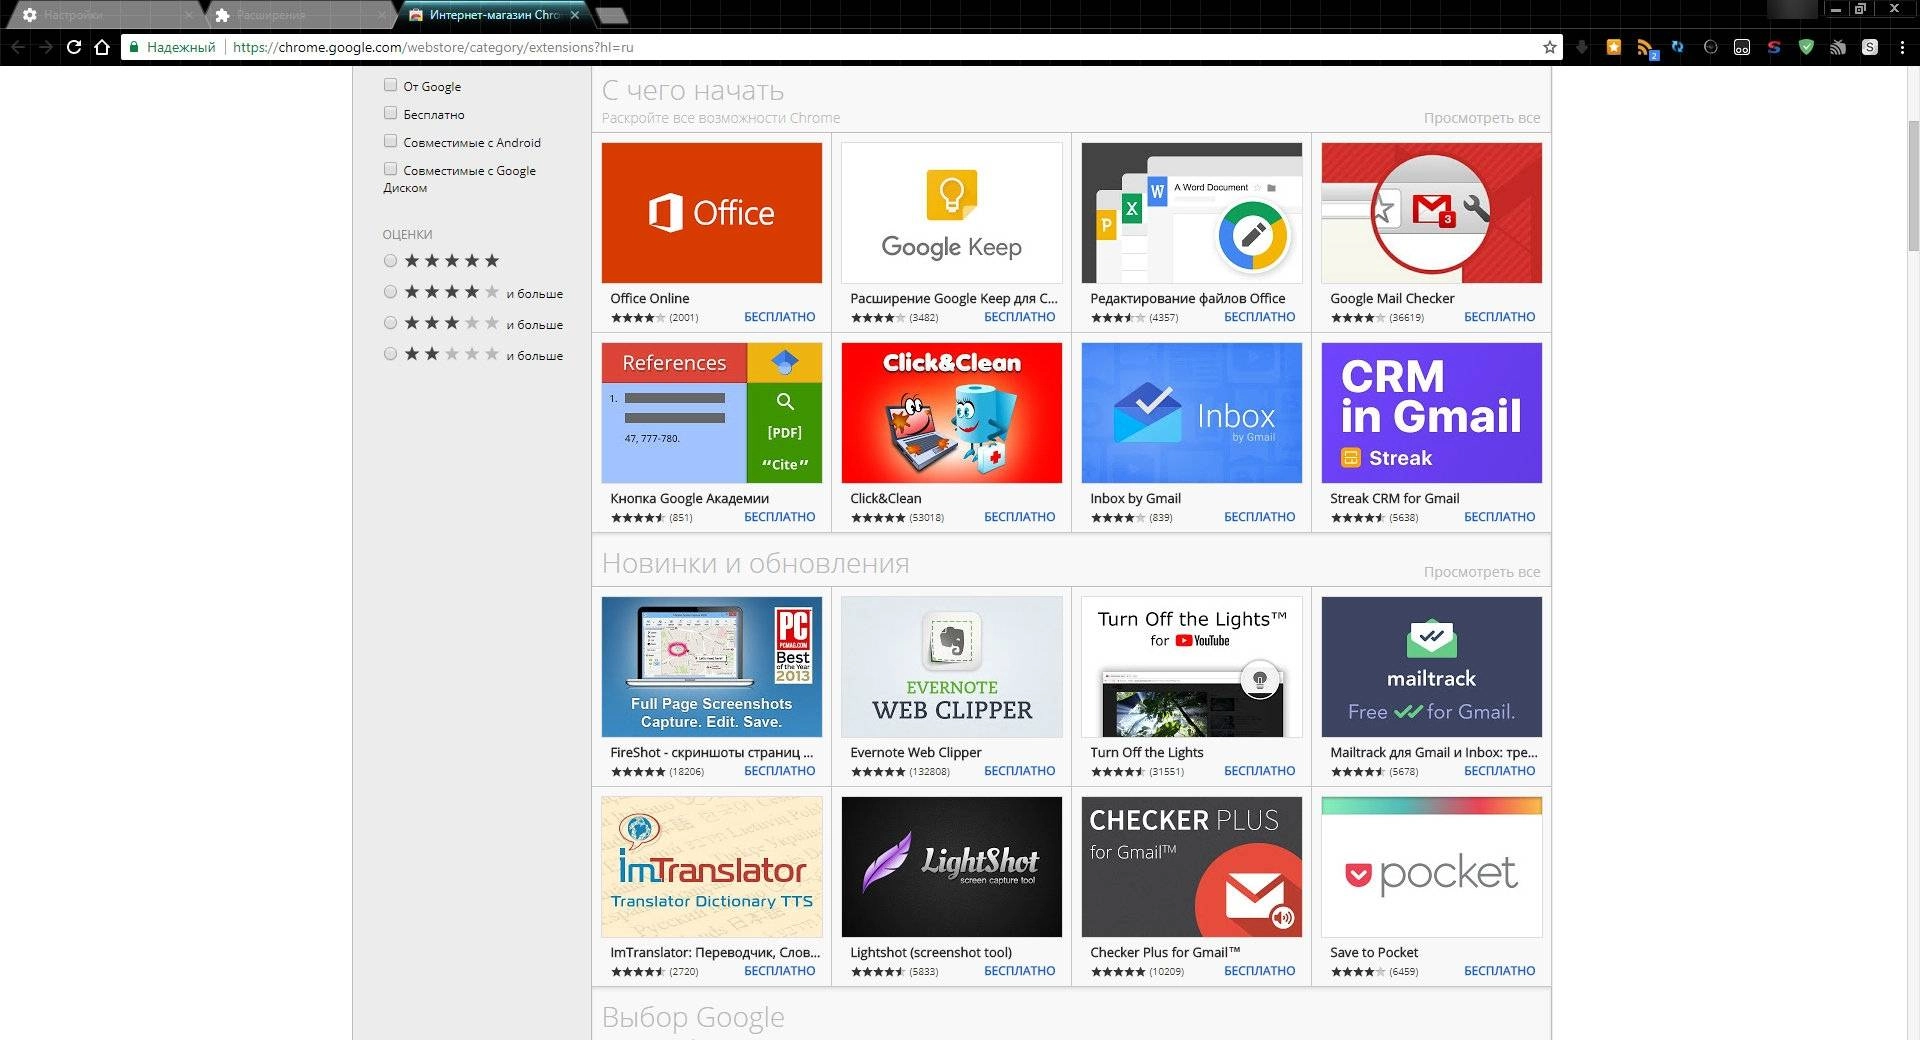Open the LightShot tile
The image size is (1920, 1040).
click(x=952, y=867)
